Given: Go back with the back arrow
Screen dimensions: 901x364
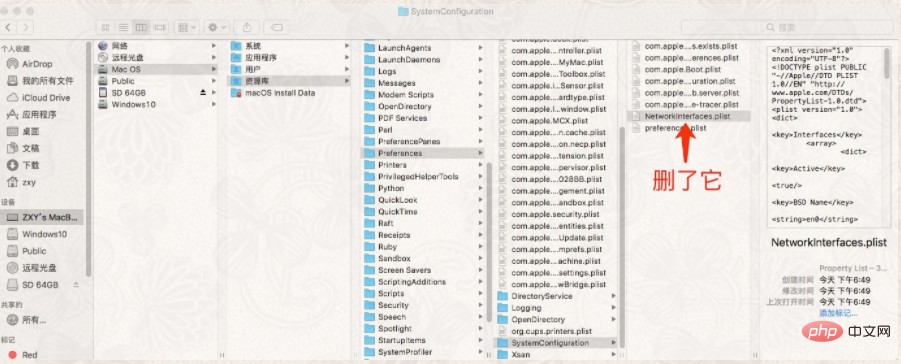Looking at the screenshot, I should [x=9, y=27].
